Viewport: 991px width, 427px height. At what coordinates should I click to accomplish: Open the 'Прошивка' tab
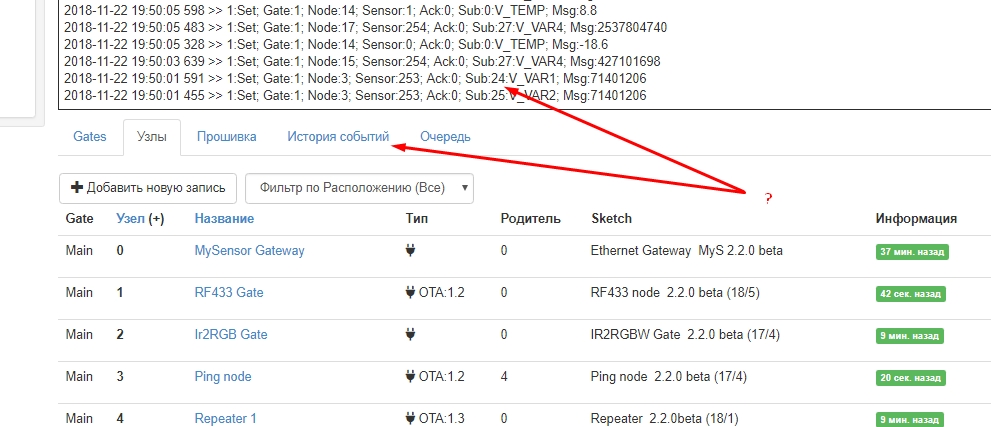[x=226, y=137]
